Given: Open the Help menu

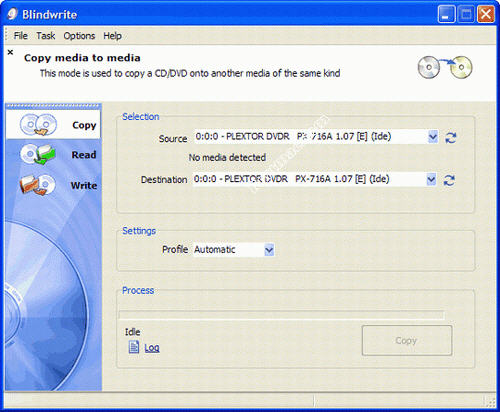Looking at the screenshot, I should coord(112,36).
